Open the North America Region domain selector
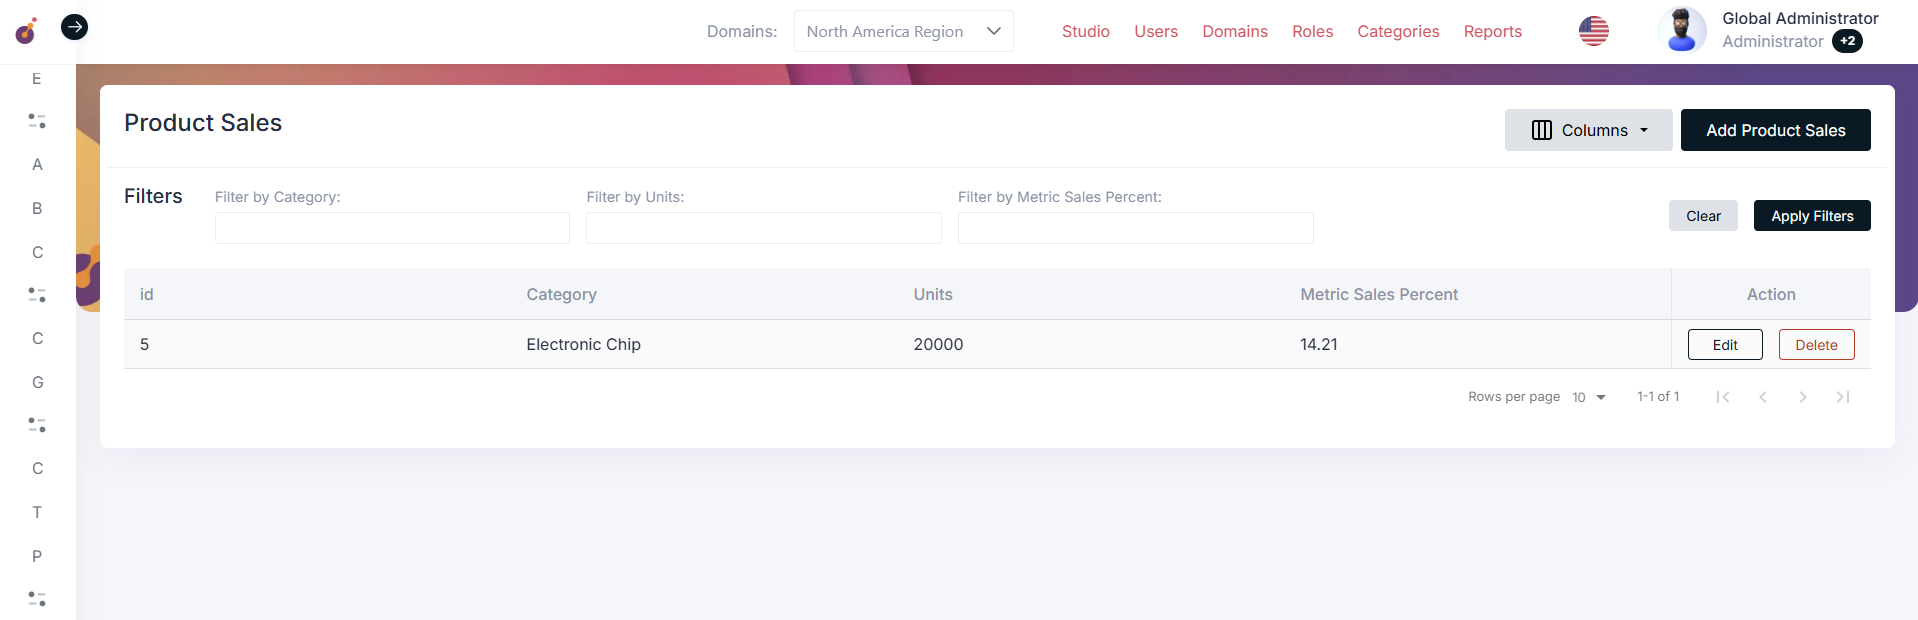 903,31
